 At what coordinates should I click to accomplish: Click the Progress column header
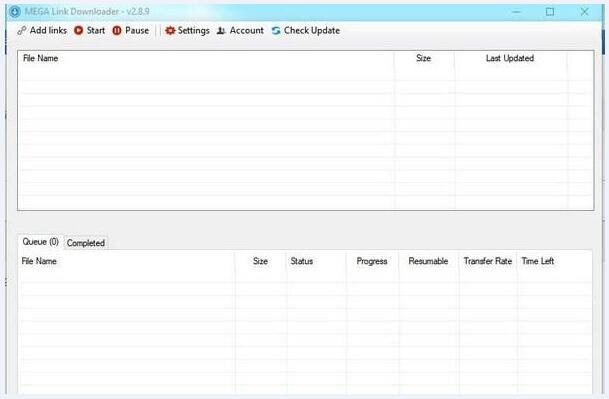point(372,261)
